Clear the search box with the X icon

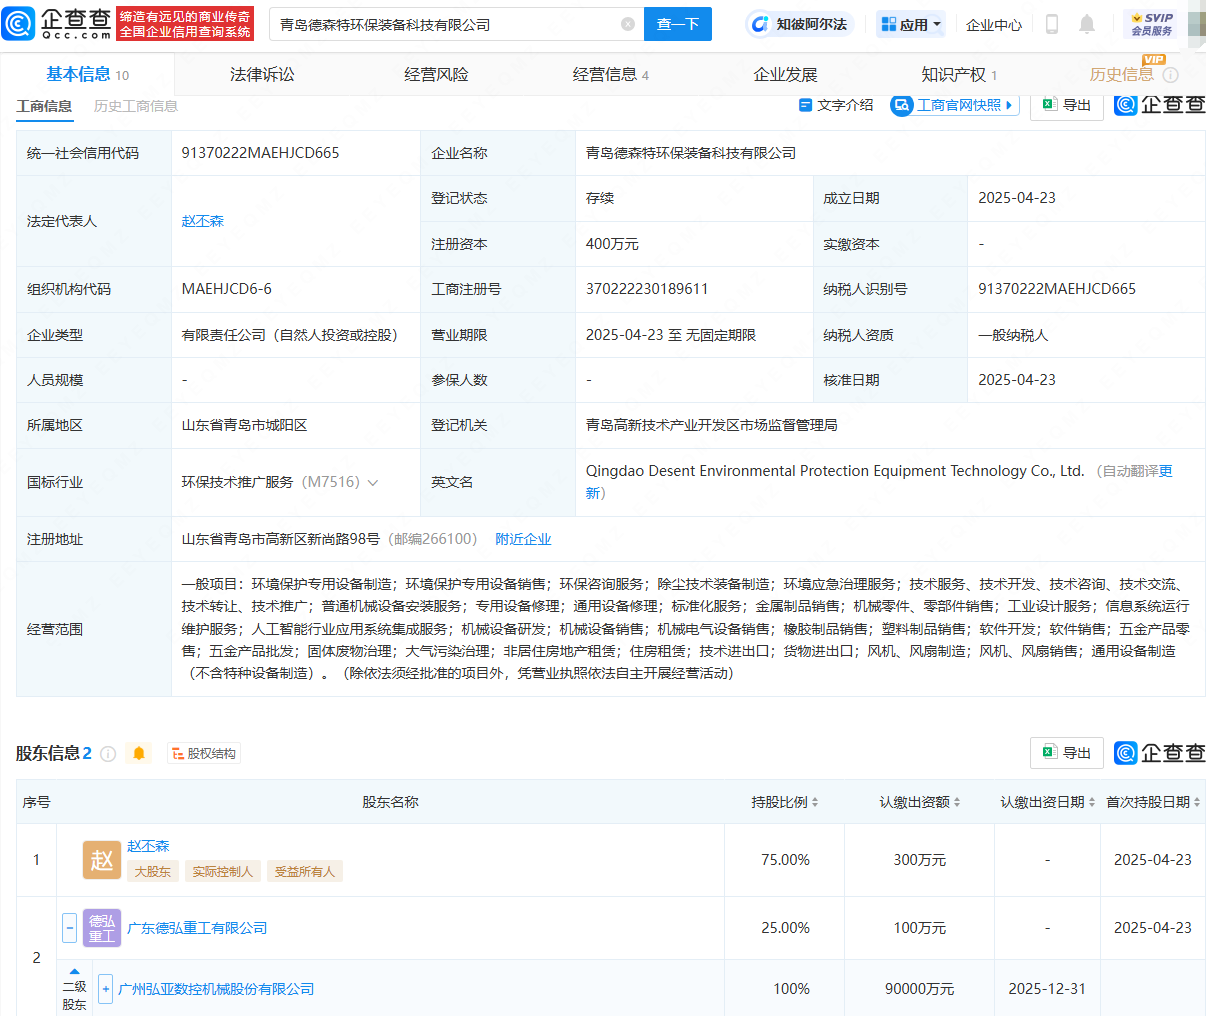[x=628, y=24]
